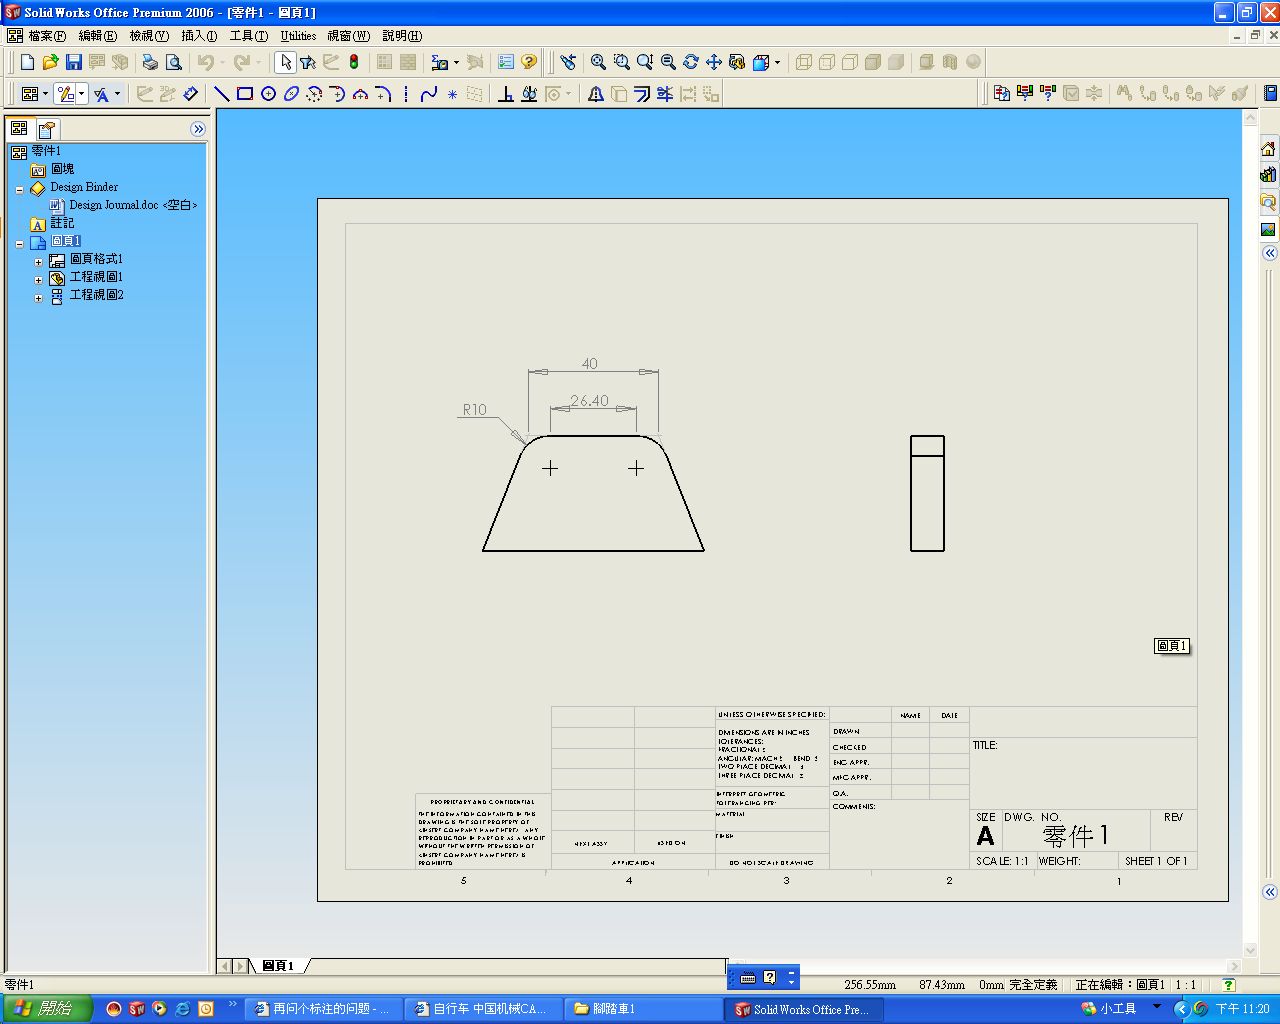Screen dimensions: 1280x1024
Task: Select the Centerline sketch tool
Action: tap(406, 94)
